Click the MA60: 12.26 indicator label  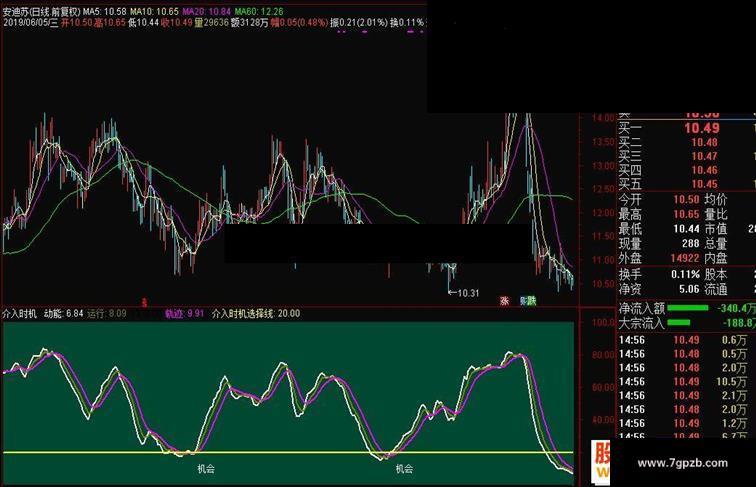pyautogui.click(x=259, y=12)
